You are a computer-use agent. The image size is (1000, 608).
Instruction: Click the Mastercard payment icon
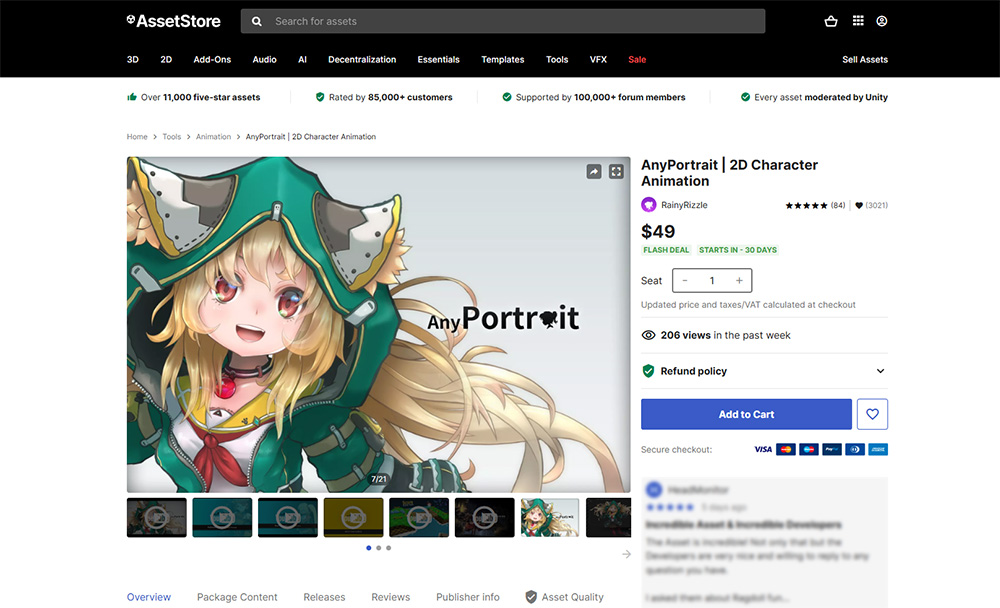786,450
